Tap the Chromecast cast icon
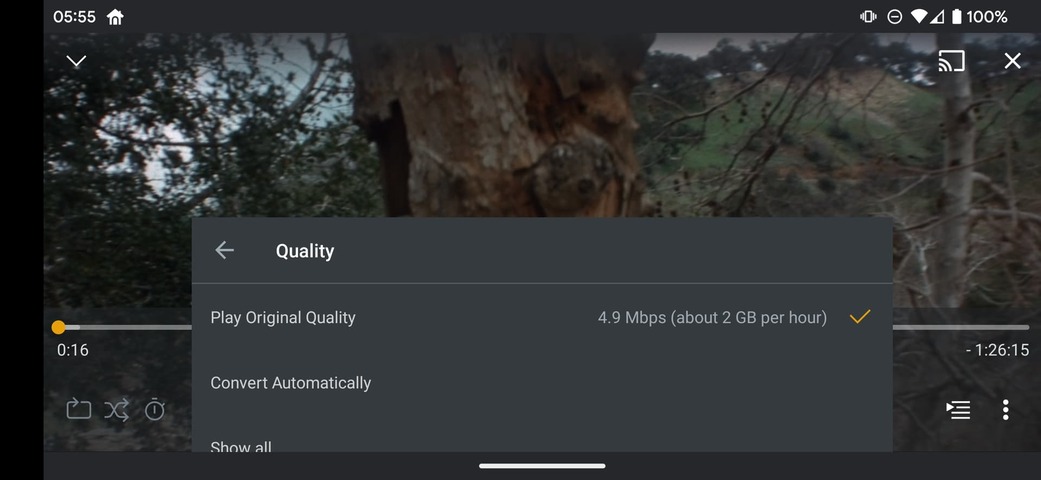The width and height of the screenshot is (1041, 480). 951,61
